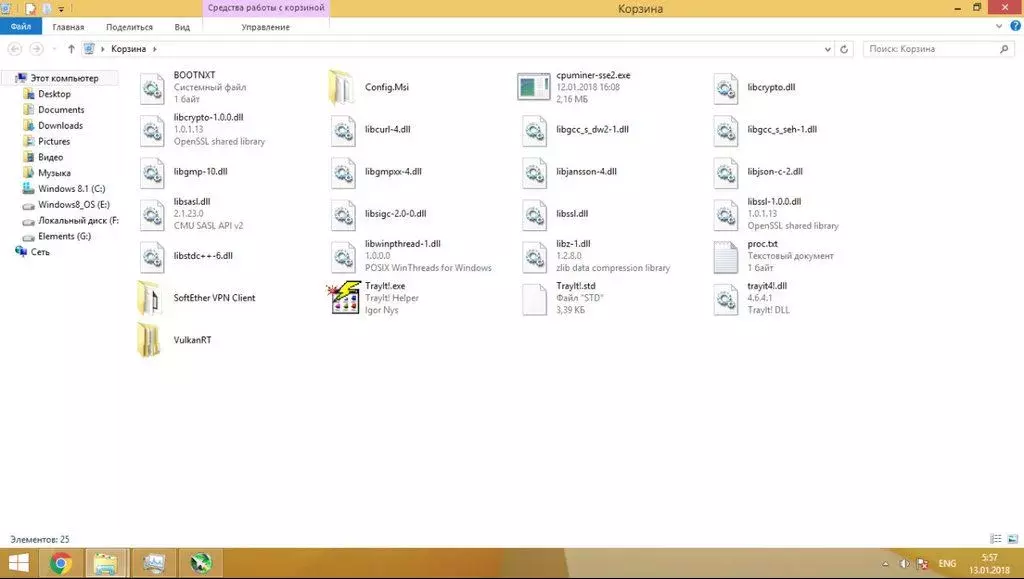The image size is (1024, 579).
Task: Open the Поделиться ribbon tab
Action: click(x=129, y=27)
